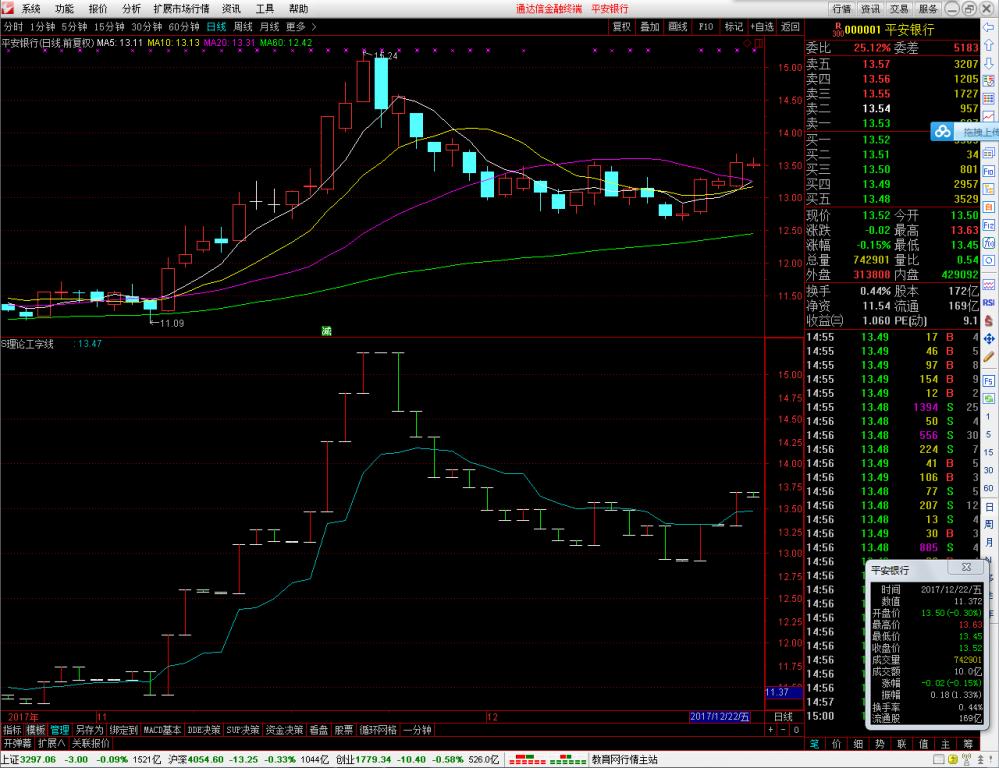Select the 筹 tab in trade panel
The width and height of the screenshot is (999, 768).
coord(968,744)
